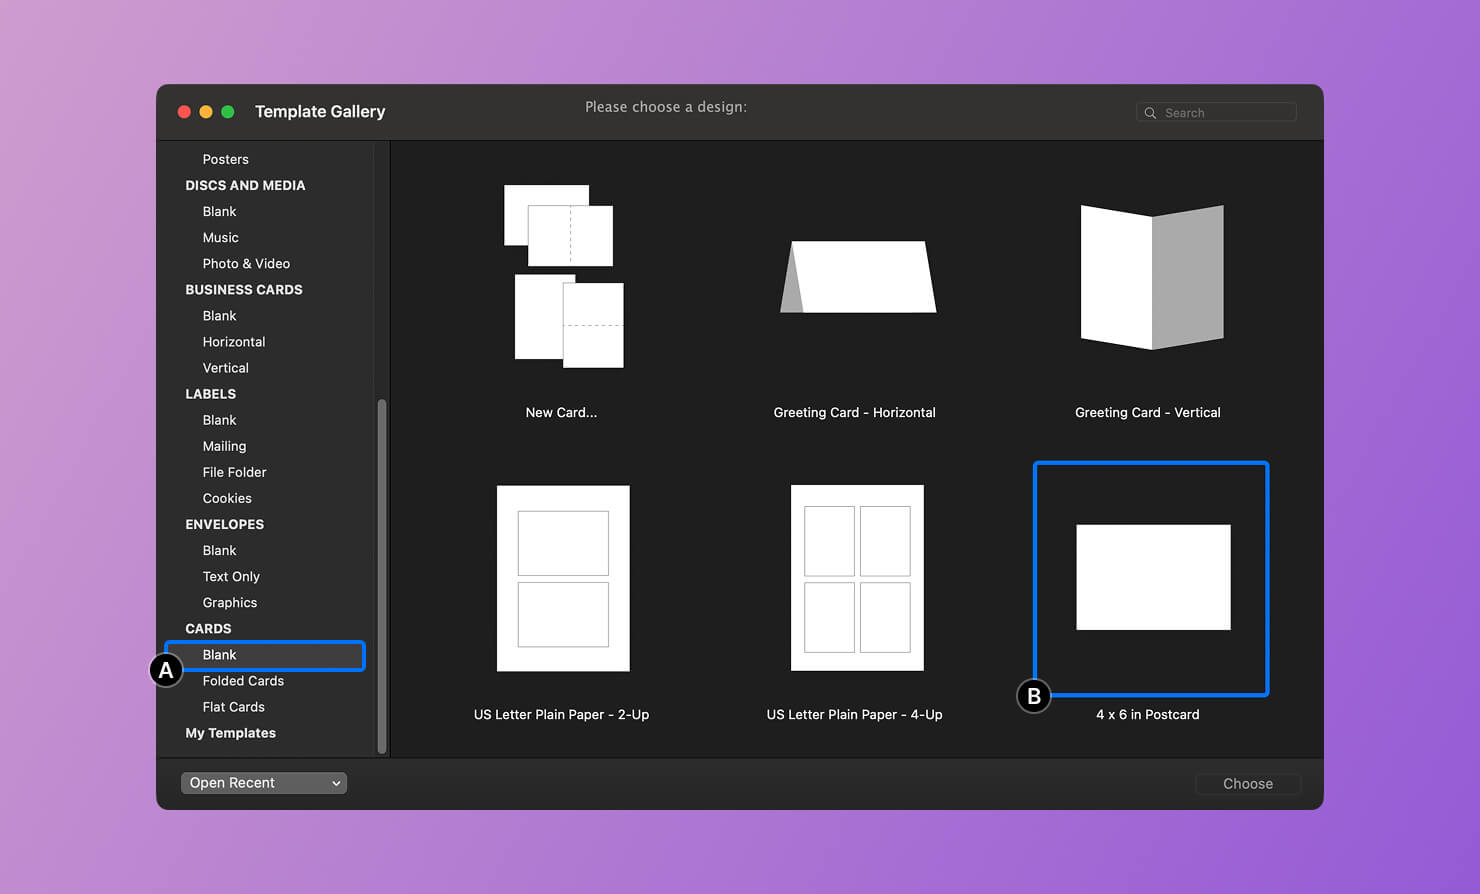Select the US Letter Plain Paper - 2-Up template
The width and height of the screenshot is (1480, 894).
coord(561,578)
